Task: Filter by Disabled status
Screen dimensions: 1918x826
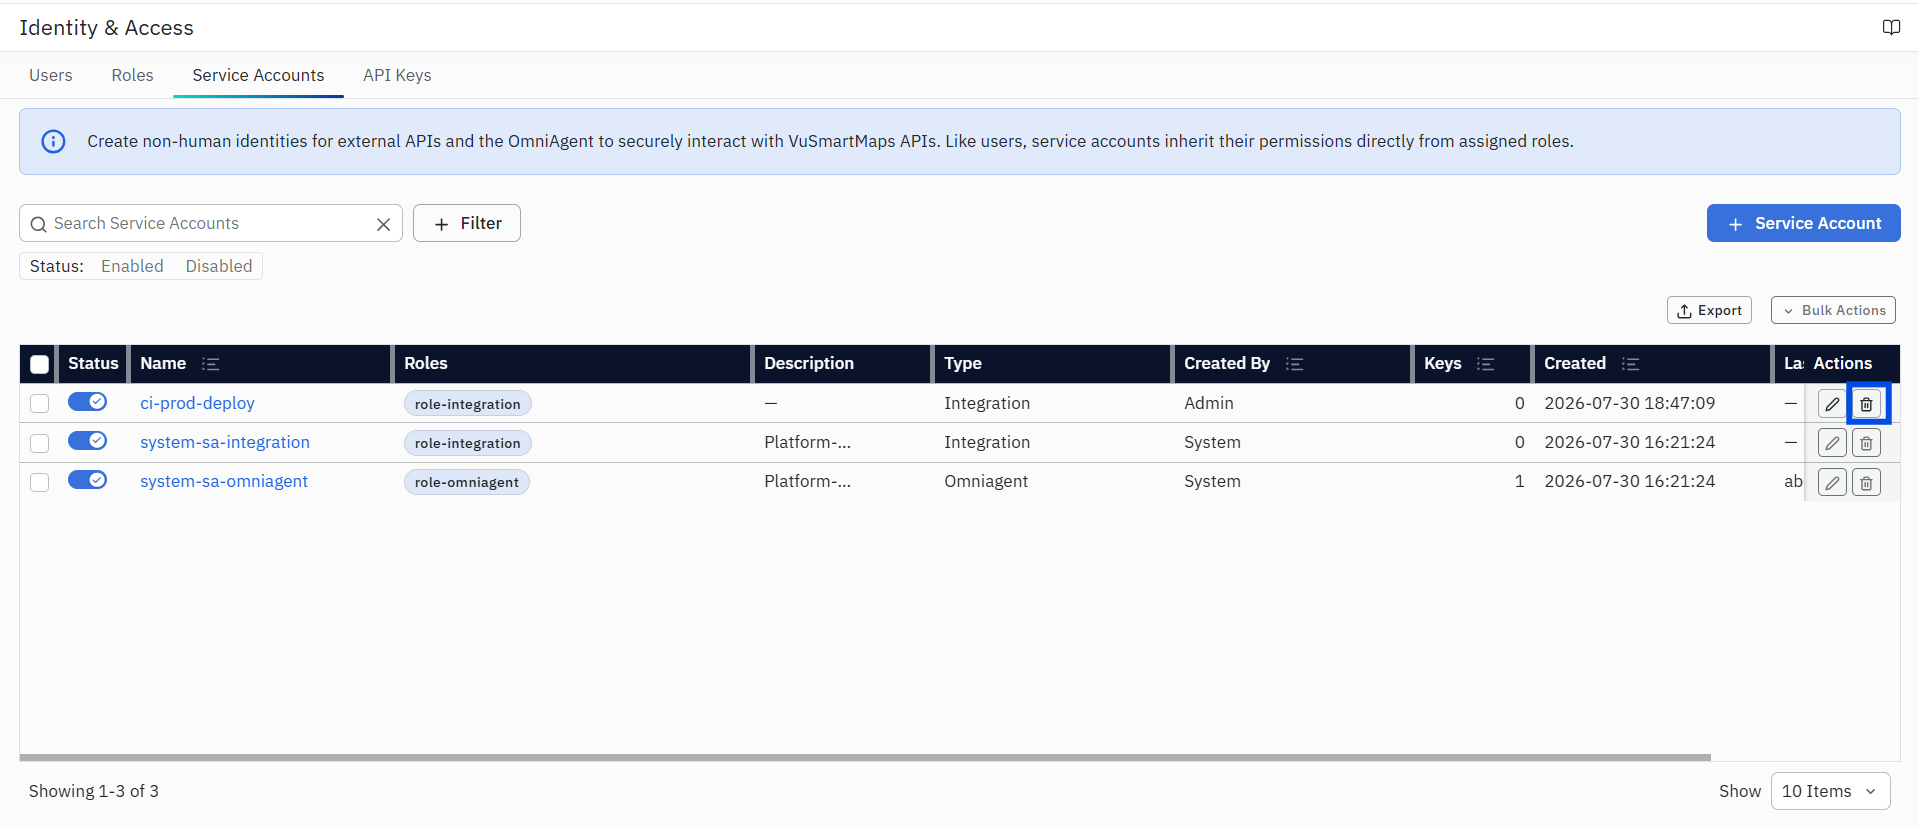Action: 219,266
